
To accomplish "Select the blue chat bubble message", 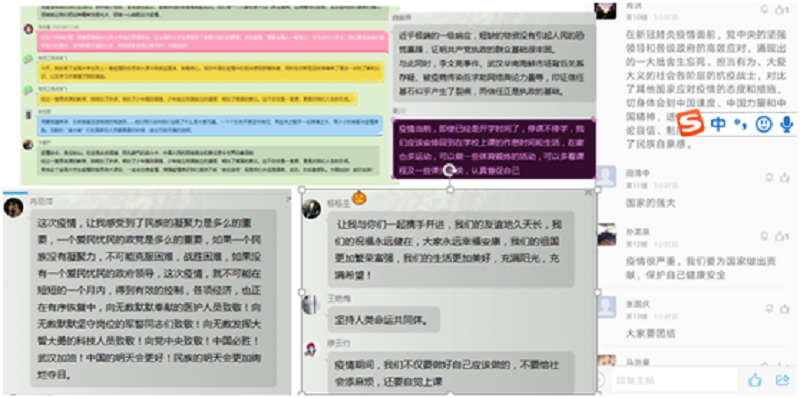I will point(210,125).
